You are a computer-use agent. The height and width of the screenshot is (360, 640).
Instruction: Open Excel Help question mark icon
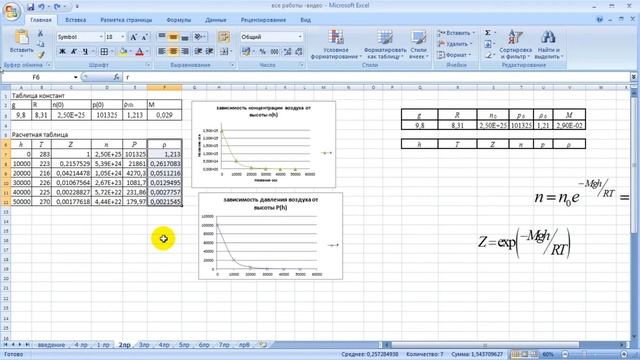[x=600, y=20]
